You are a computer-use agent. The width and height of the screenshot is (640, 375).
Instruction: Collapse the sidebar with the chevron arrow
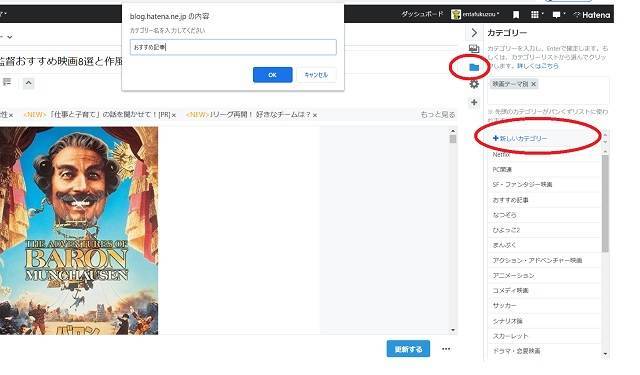click(474, 33)
